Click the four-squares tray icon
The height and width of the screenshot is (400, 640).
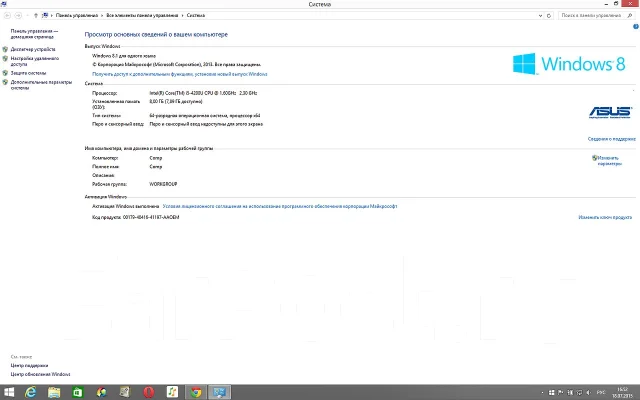tap(551, 393)
